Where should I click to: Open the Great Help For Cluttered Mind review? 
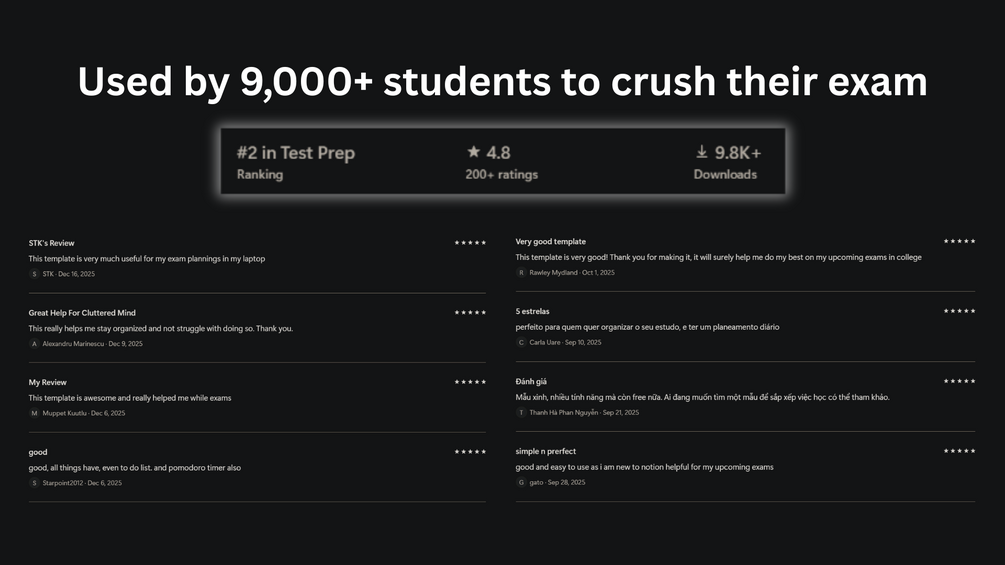pyautogui.click(x=82, y=313)
